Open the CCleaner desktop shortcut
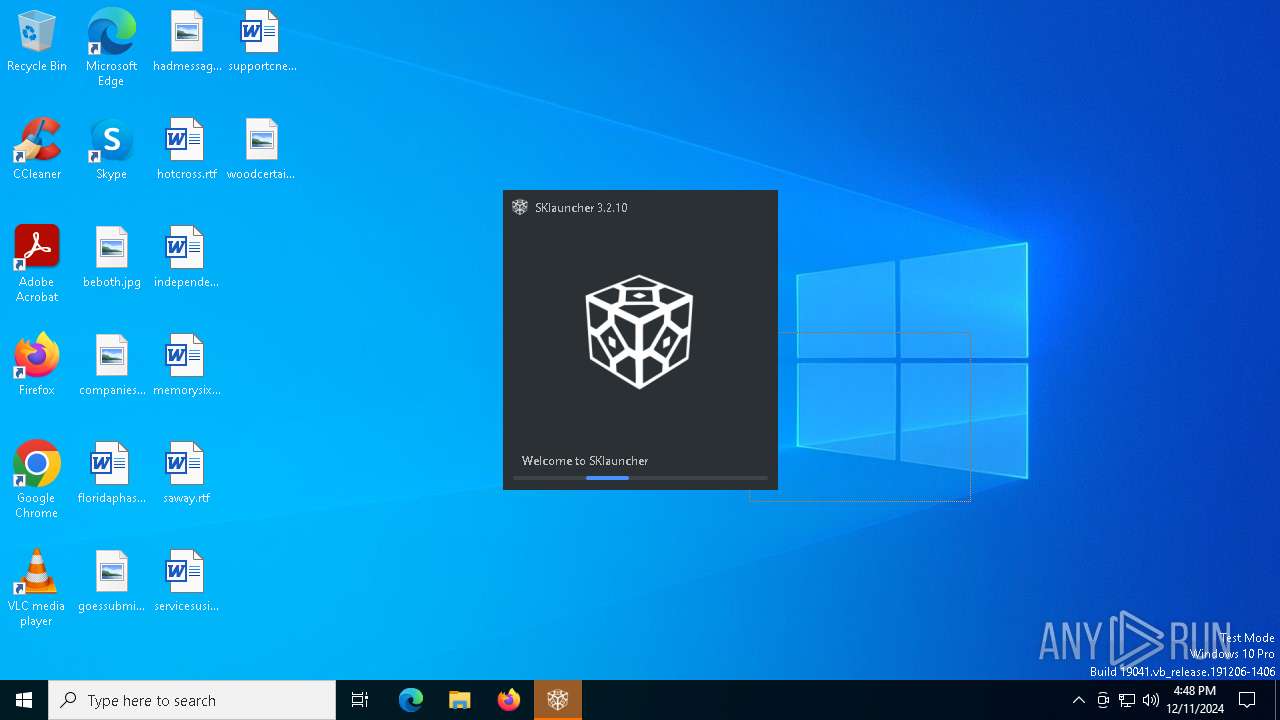Screen dimensions: 1280x720 (37, 149)
